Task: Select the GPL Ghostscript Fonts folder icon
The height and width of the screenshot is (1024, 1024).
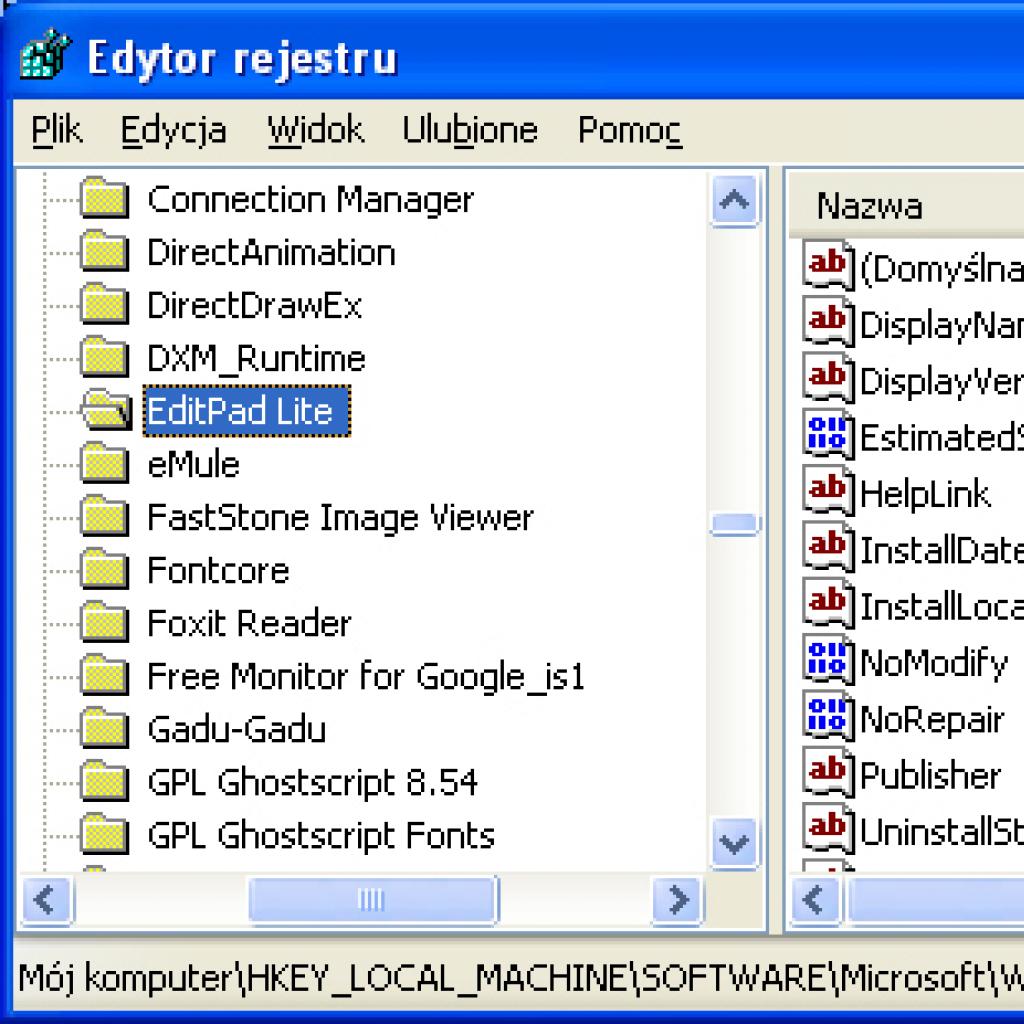Action: pyautogui.click(x=104, y=834)
